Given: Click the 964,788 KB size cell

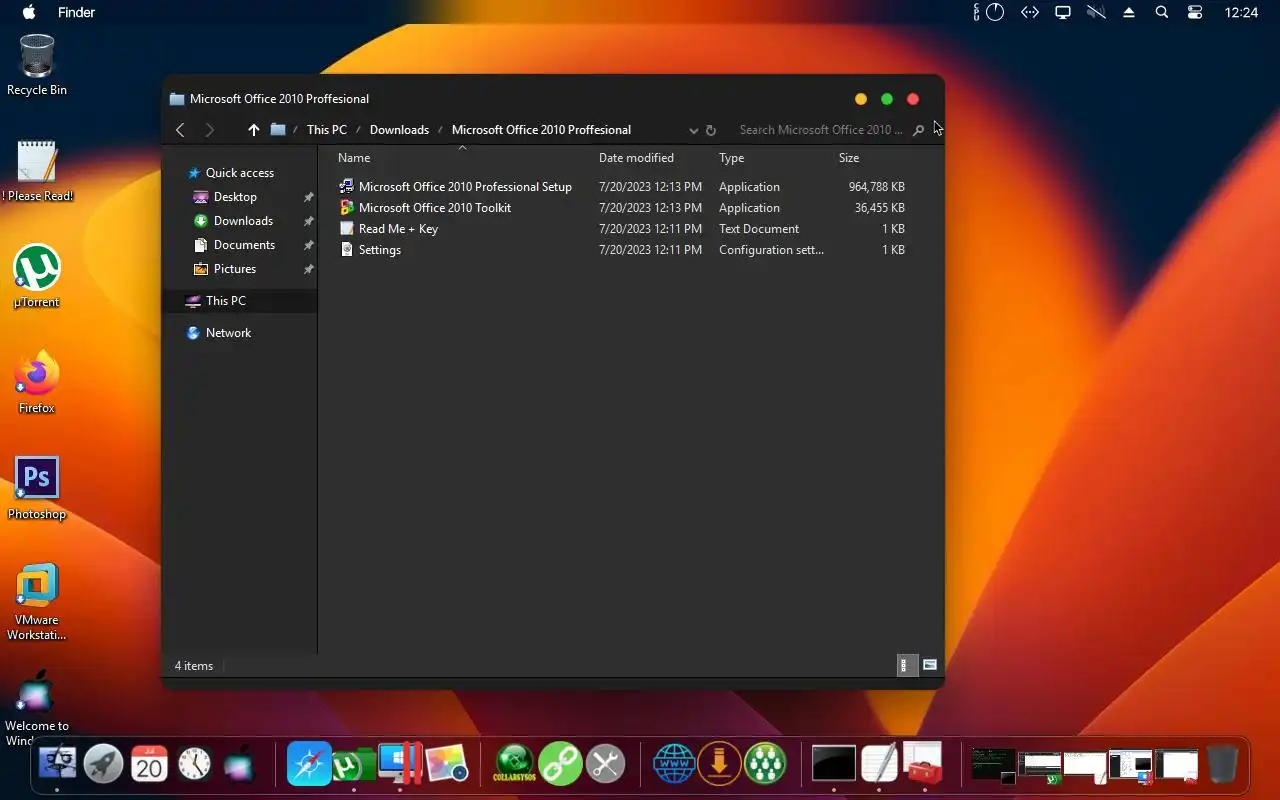Looking at the screenshot, I should [x=876, y=187].
